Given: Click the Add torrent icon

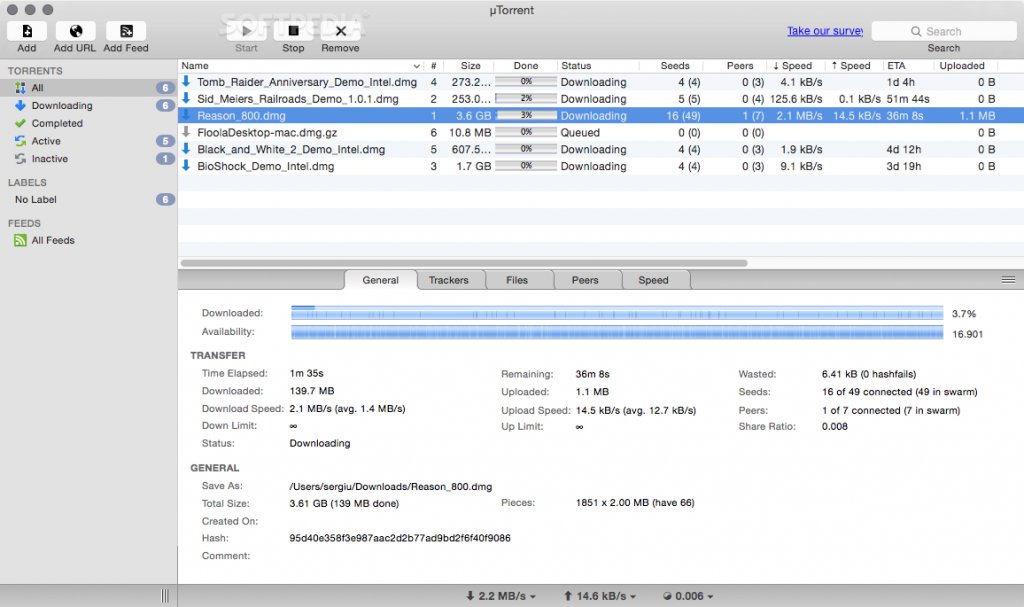Looking at the screenshot, I should (27, 31).
